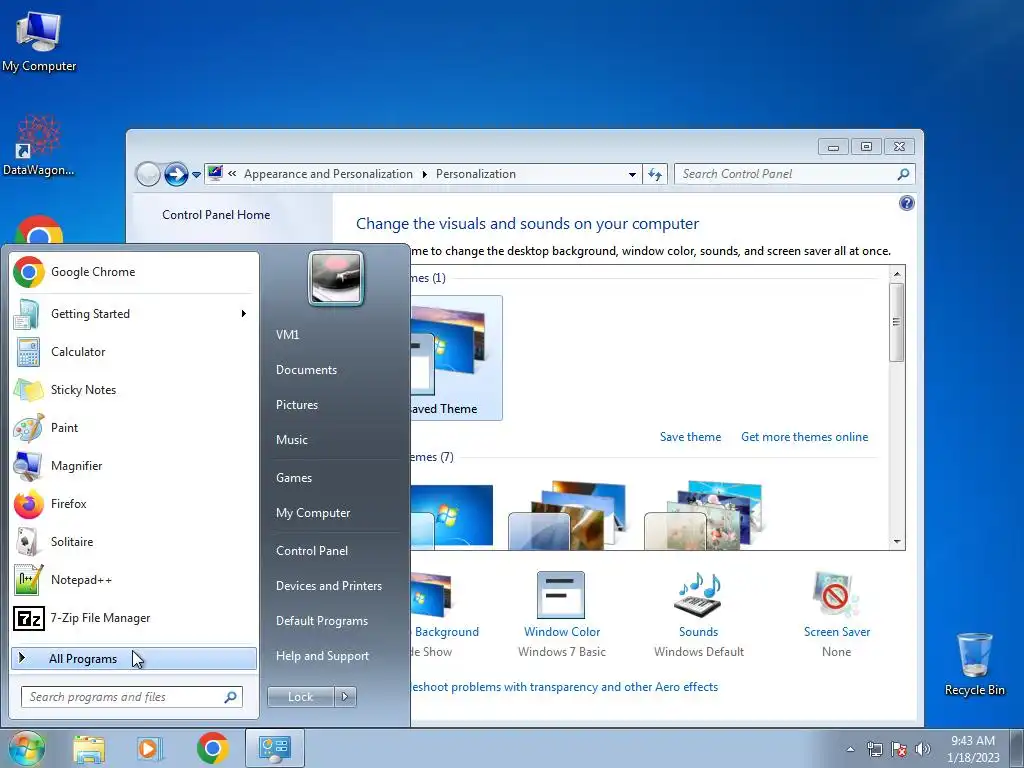This screenshot has width=1024, height=768.
Task: Open the volume speaker icon in the tray
Action: 923,749
